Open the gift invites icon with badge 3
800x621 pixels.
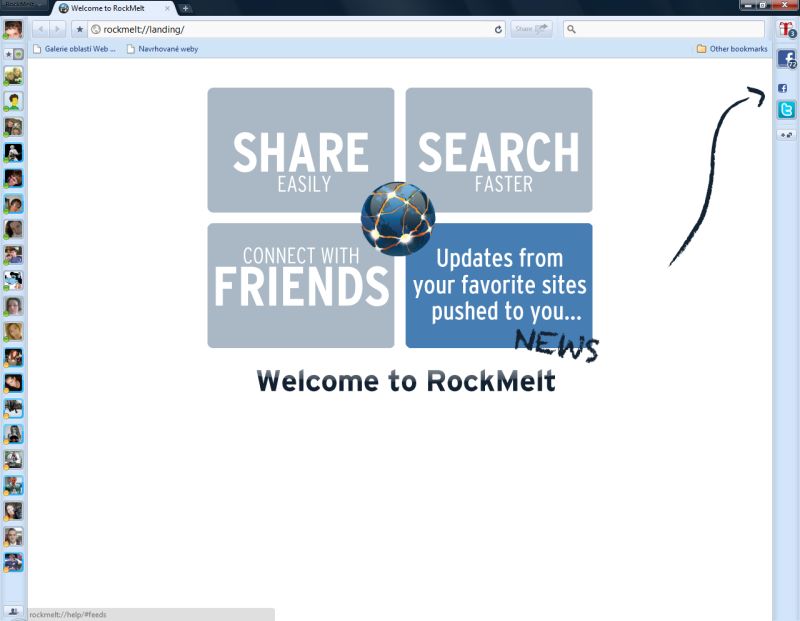(786, 29)
